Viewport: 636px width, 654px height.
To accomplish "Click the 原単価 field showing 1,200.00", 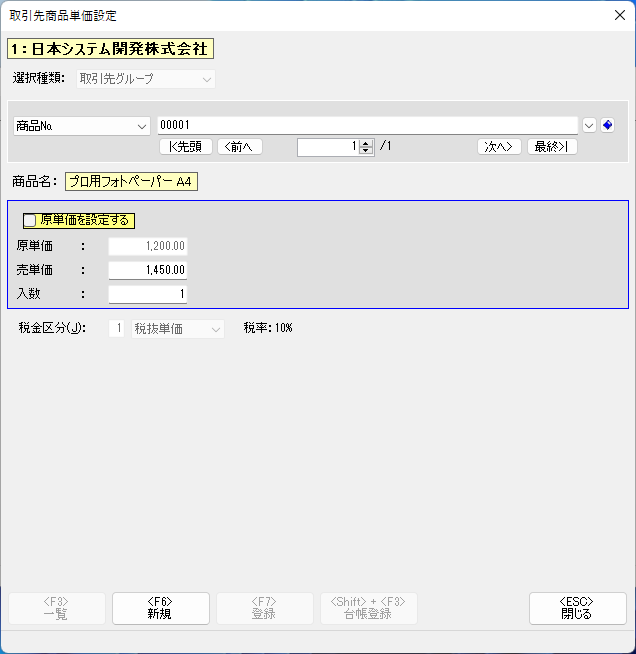I will click(148, 246).
